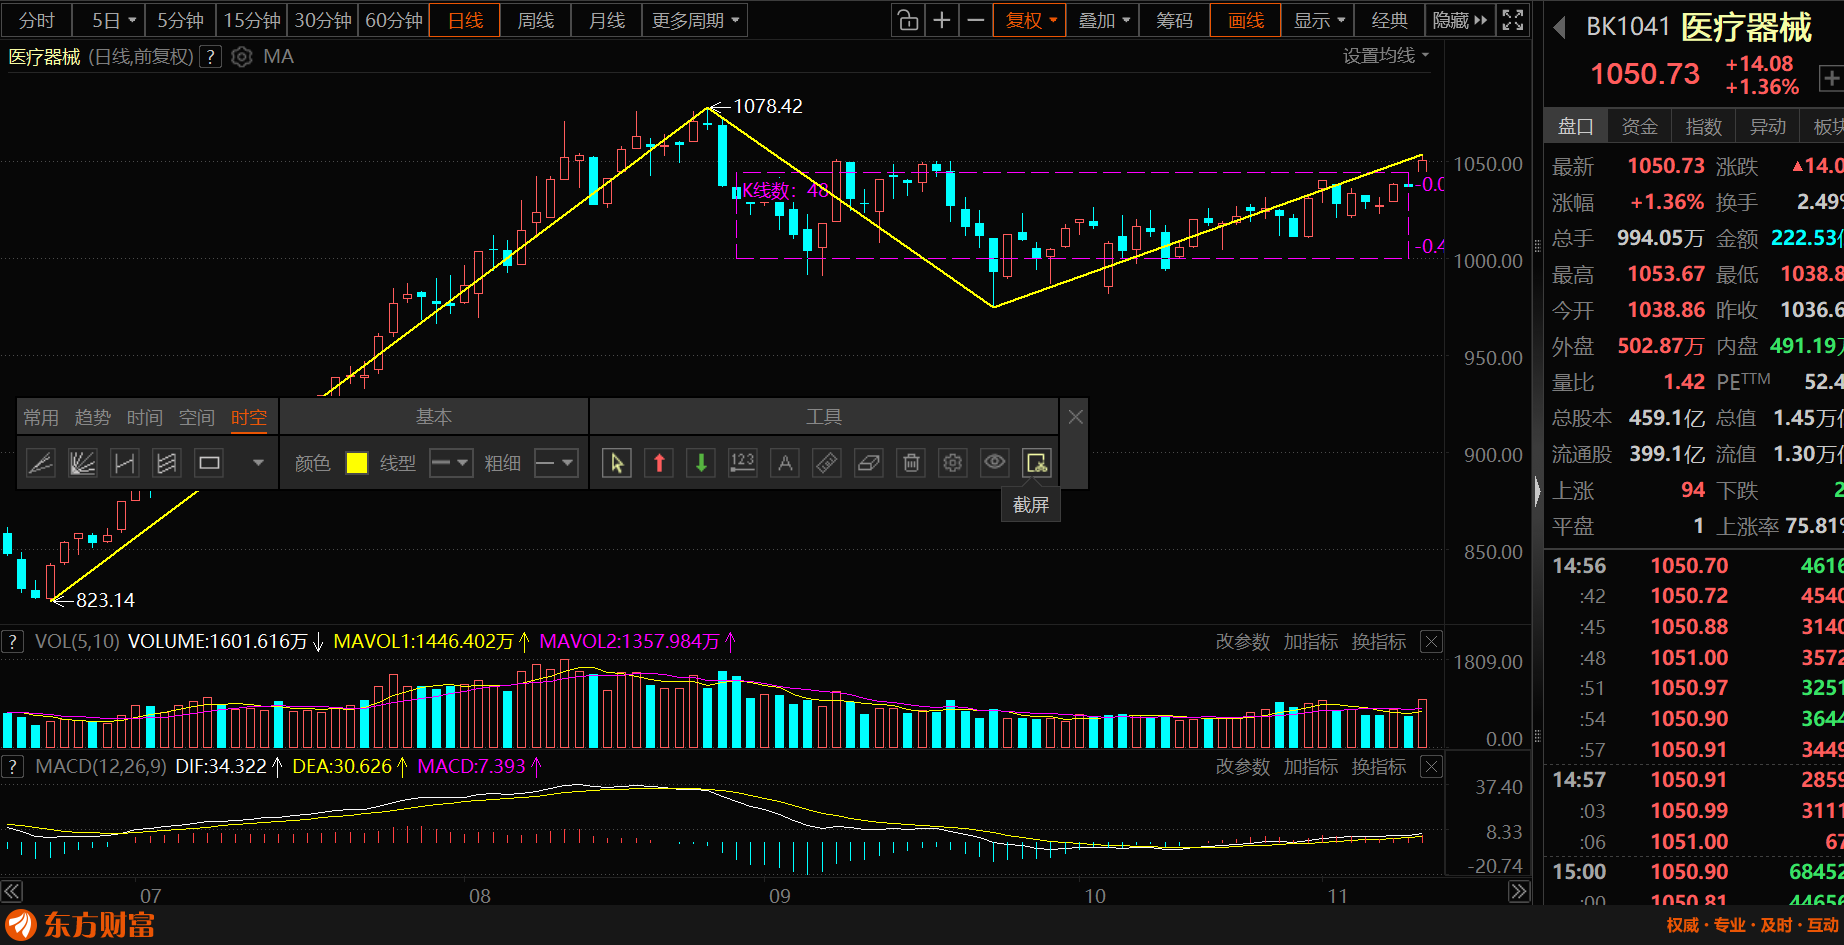
Task: Switch to 常用 drawing tab
Action: (x=41, y=417)
